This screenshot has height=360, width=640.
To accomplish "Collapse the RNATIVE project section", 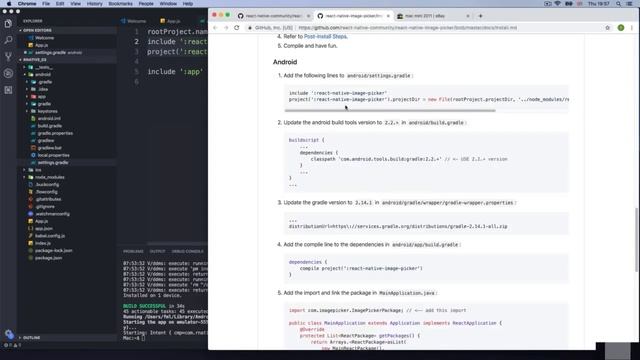I will [x=34, y=60].
